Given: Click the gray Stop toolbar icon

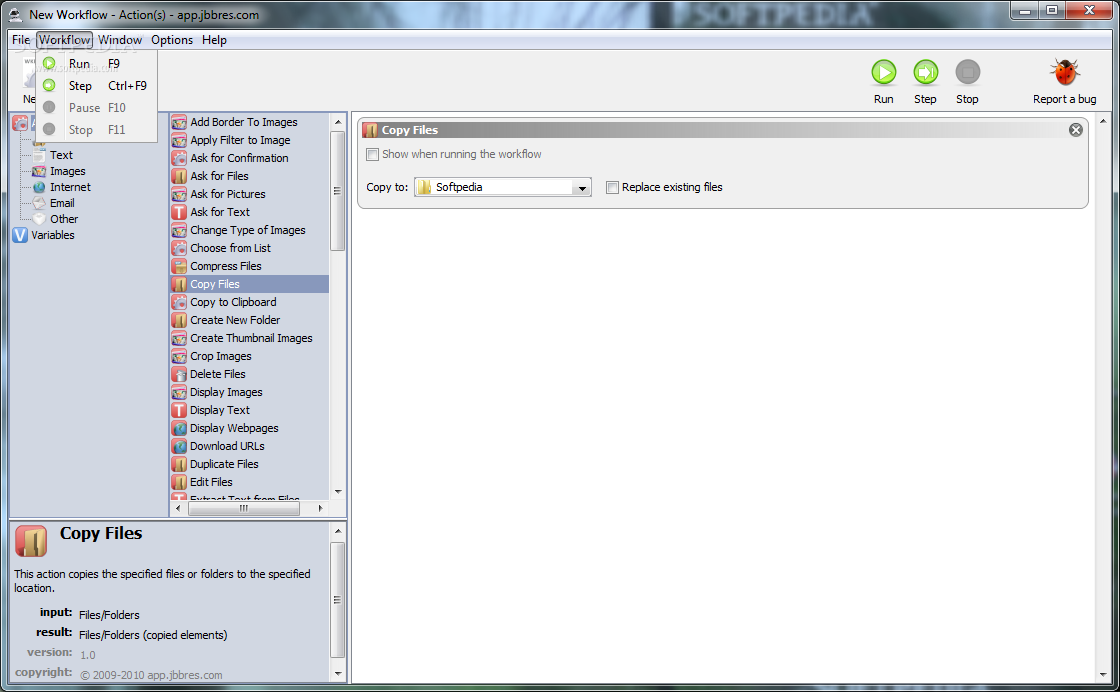Looking at the screenshot, I should pyautogui.click(x=968, y=72).
